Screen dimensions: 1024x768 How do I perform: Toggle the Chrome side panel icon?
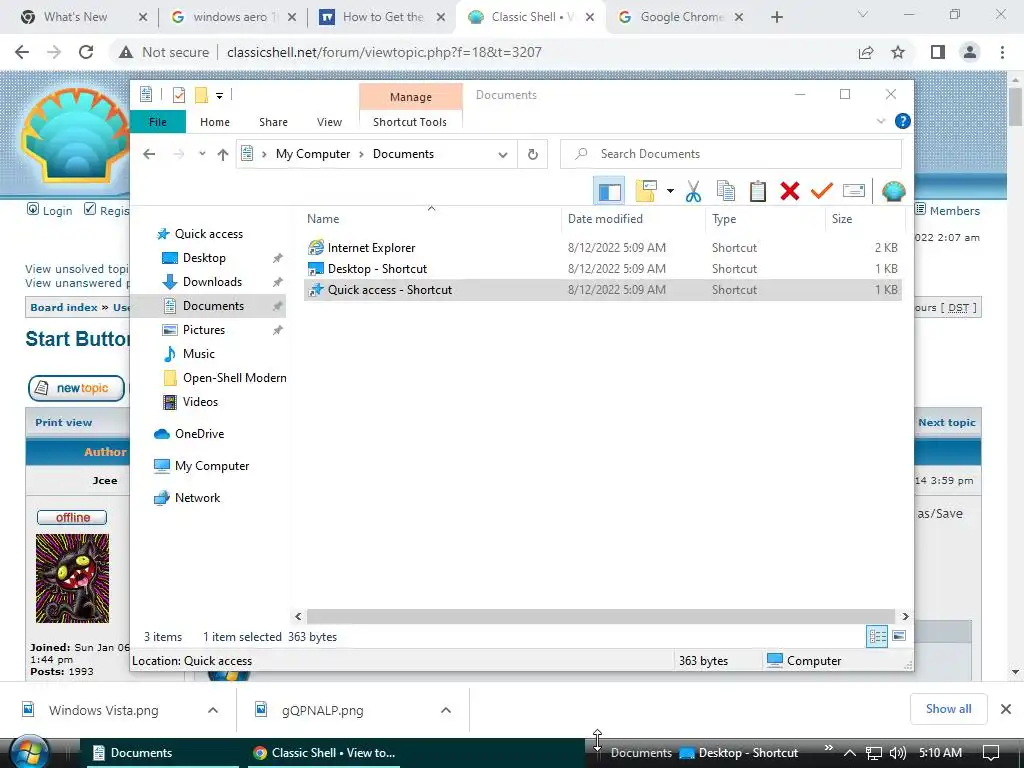(x=938, y=52)
